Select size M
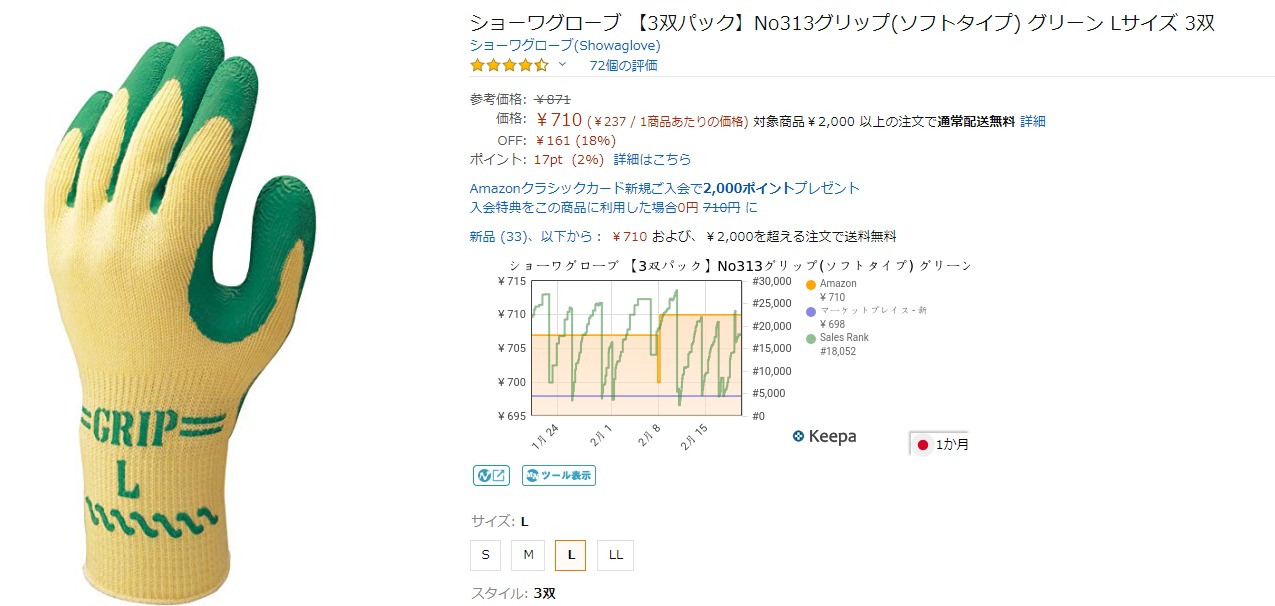The image size is (1275, 606). click(528, 554)
